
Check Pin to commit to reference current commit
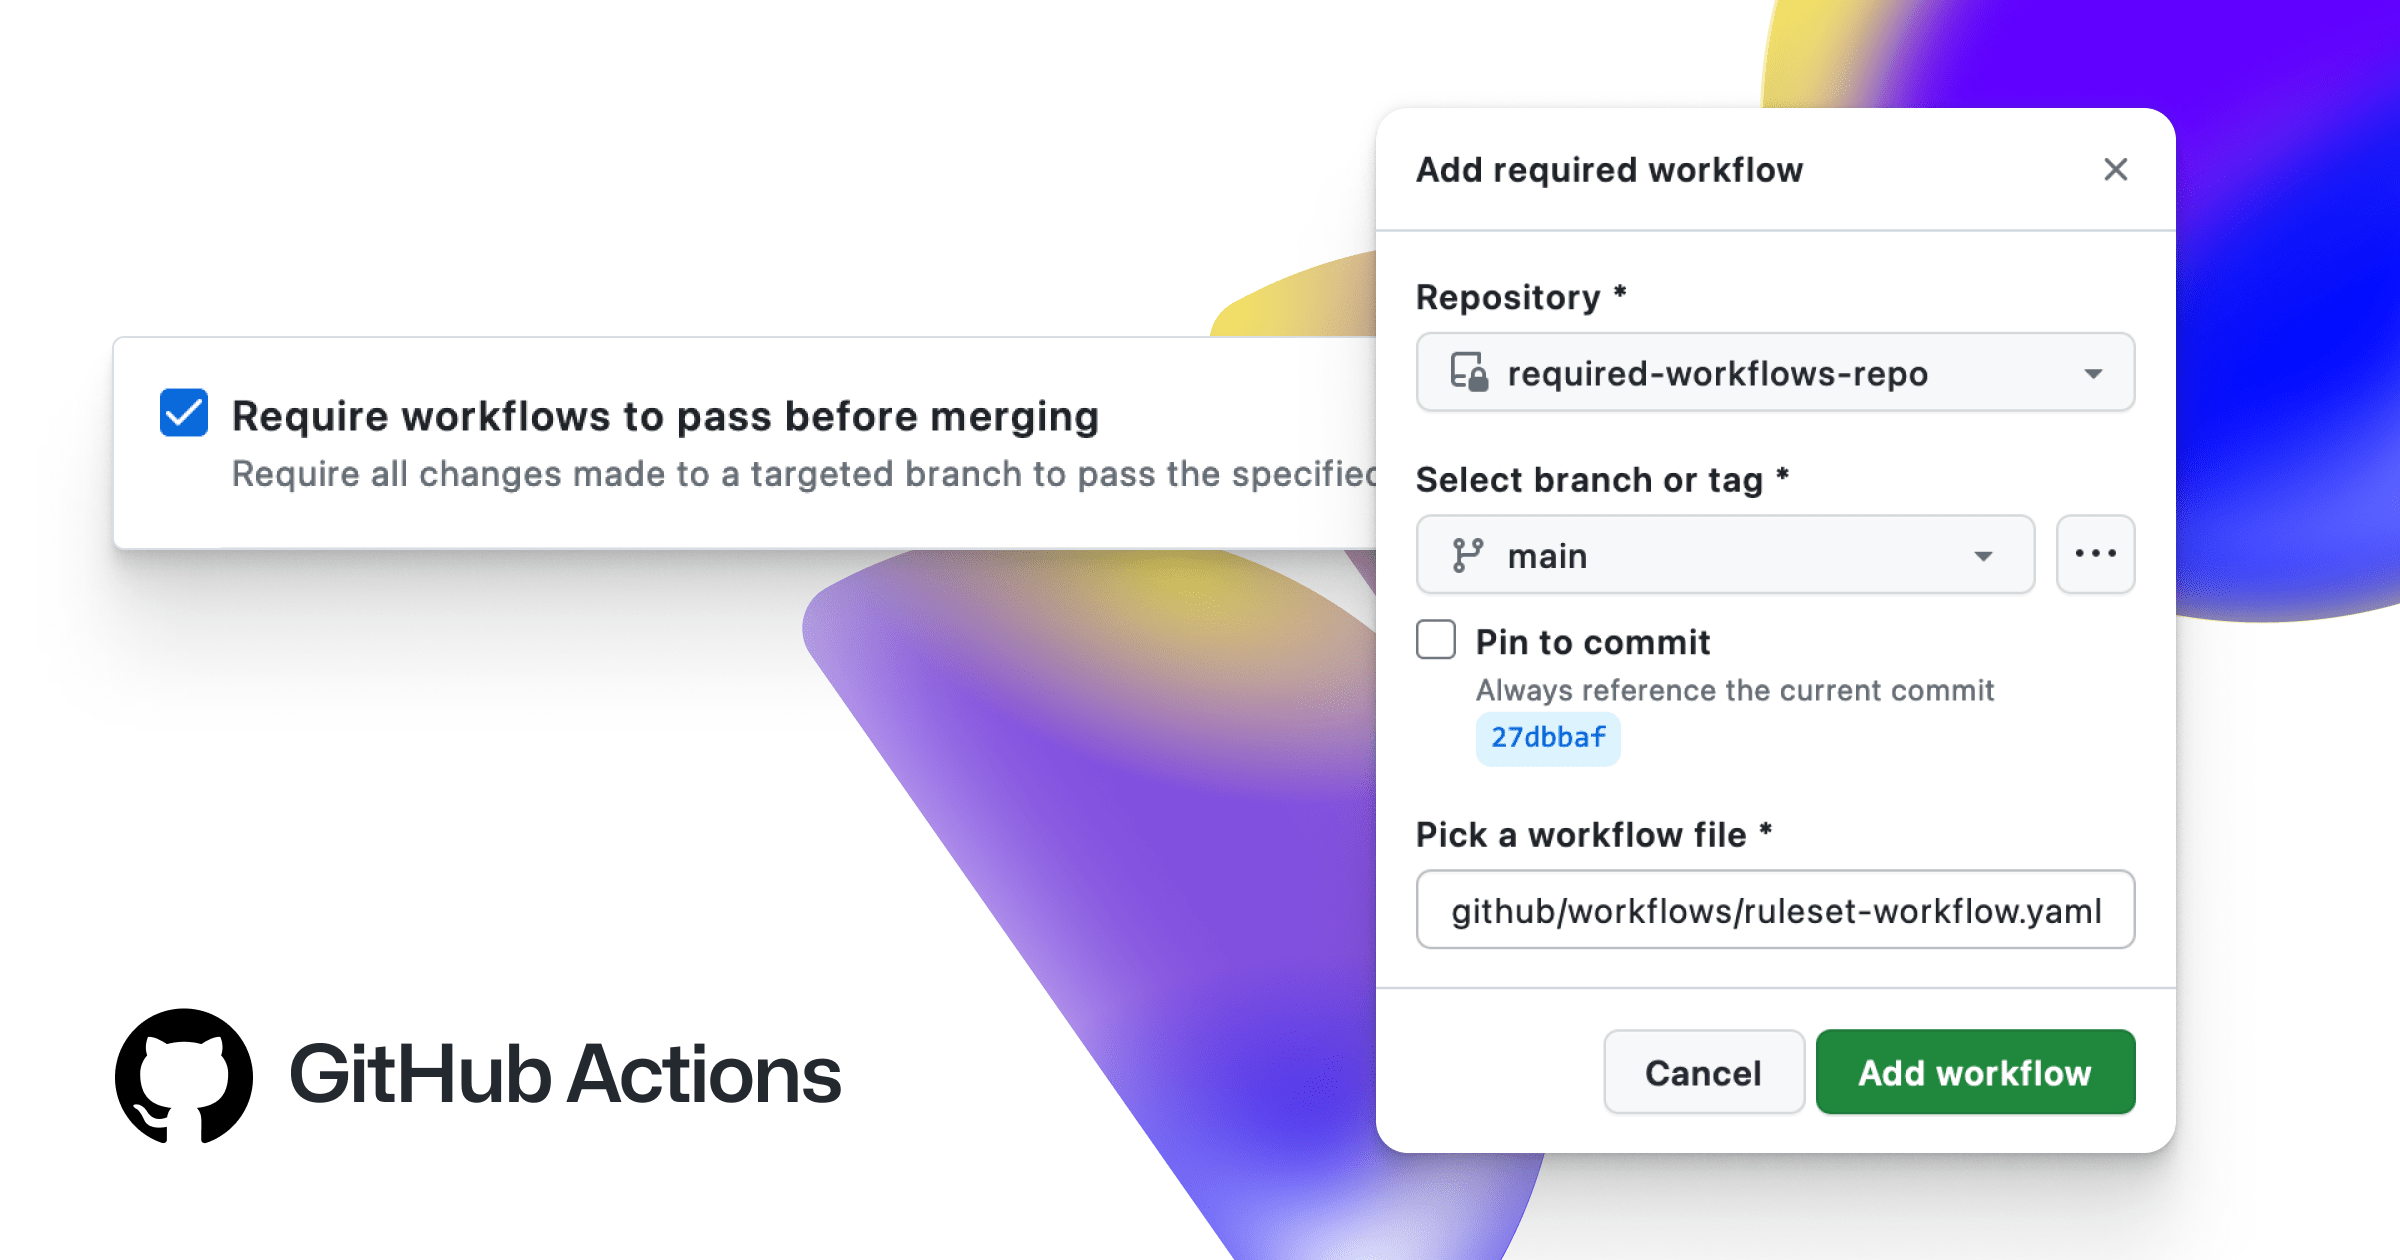pos(1436,641)
